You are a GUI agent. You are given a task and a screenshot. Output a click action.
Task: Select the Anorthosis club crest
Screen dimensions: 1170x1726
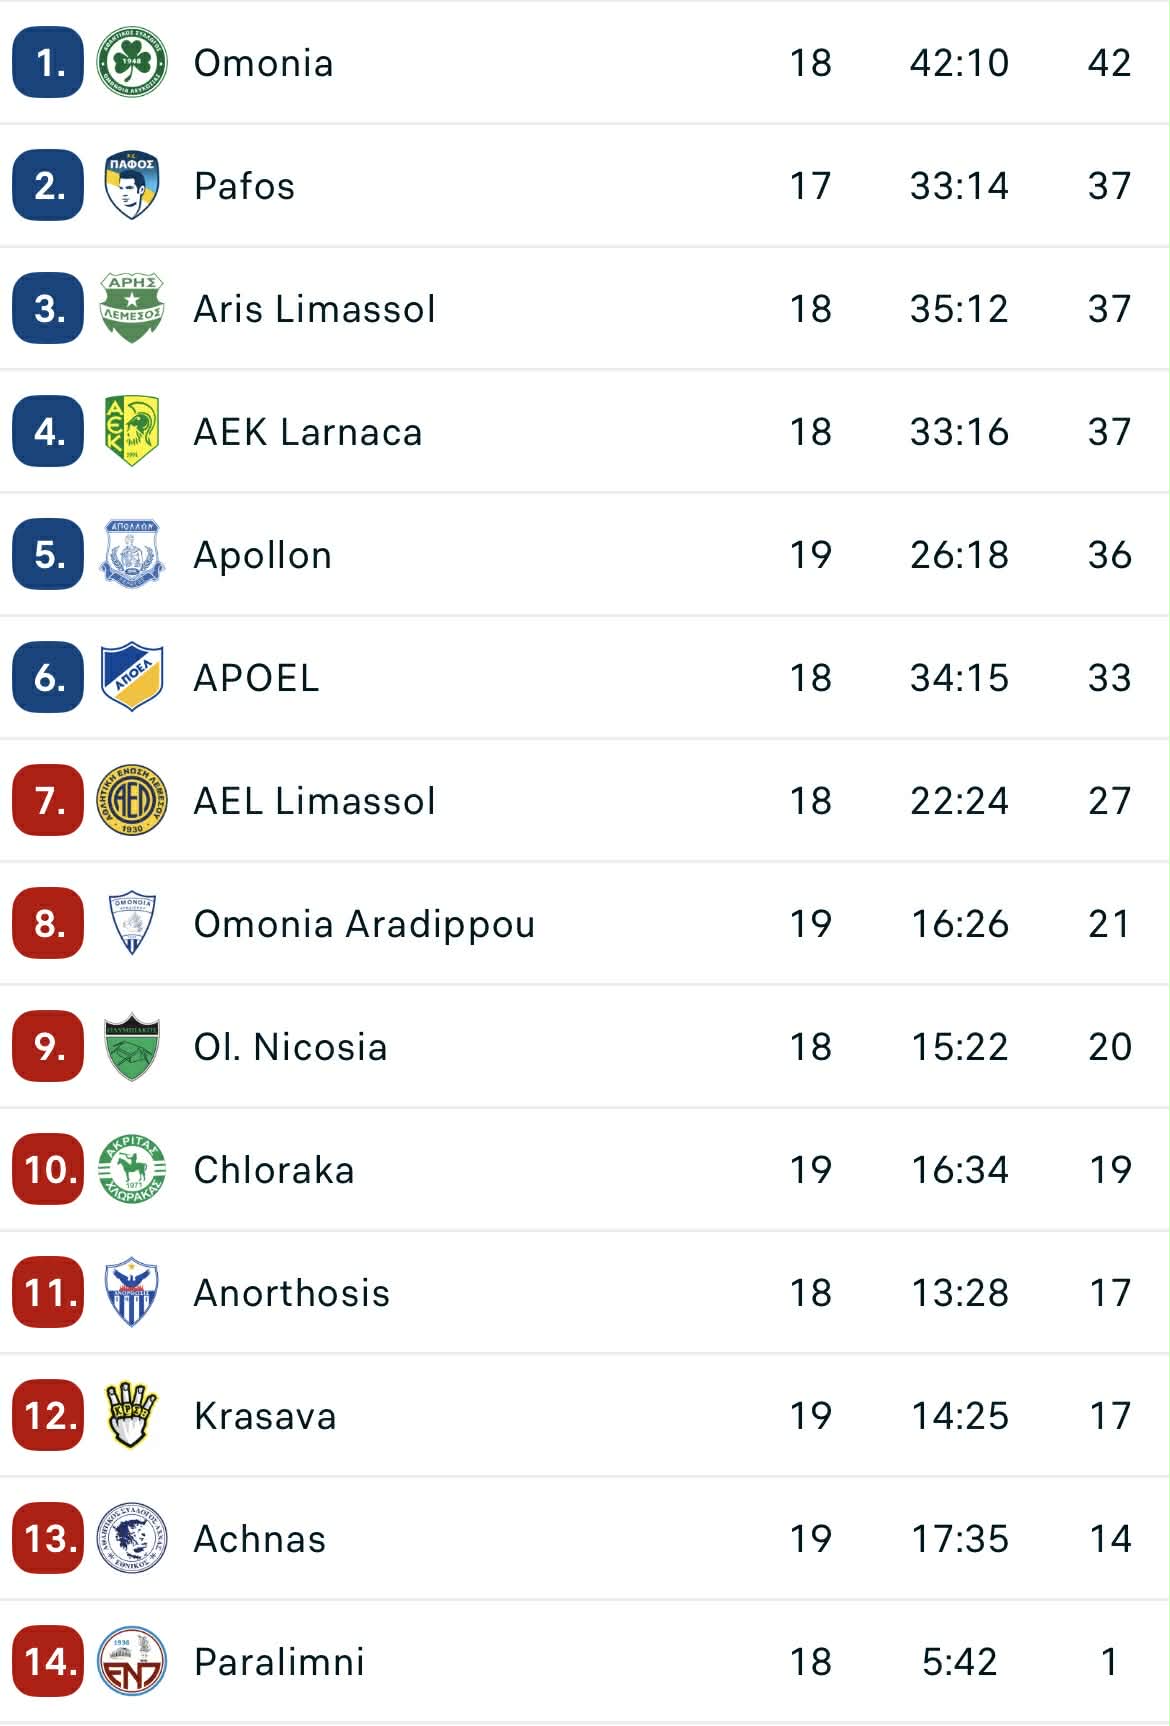[x=132, y=1293]
